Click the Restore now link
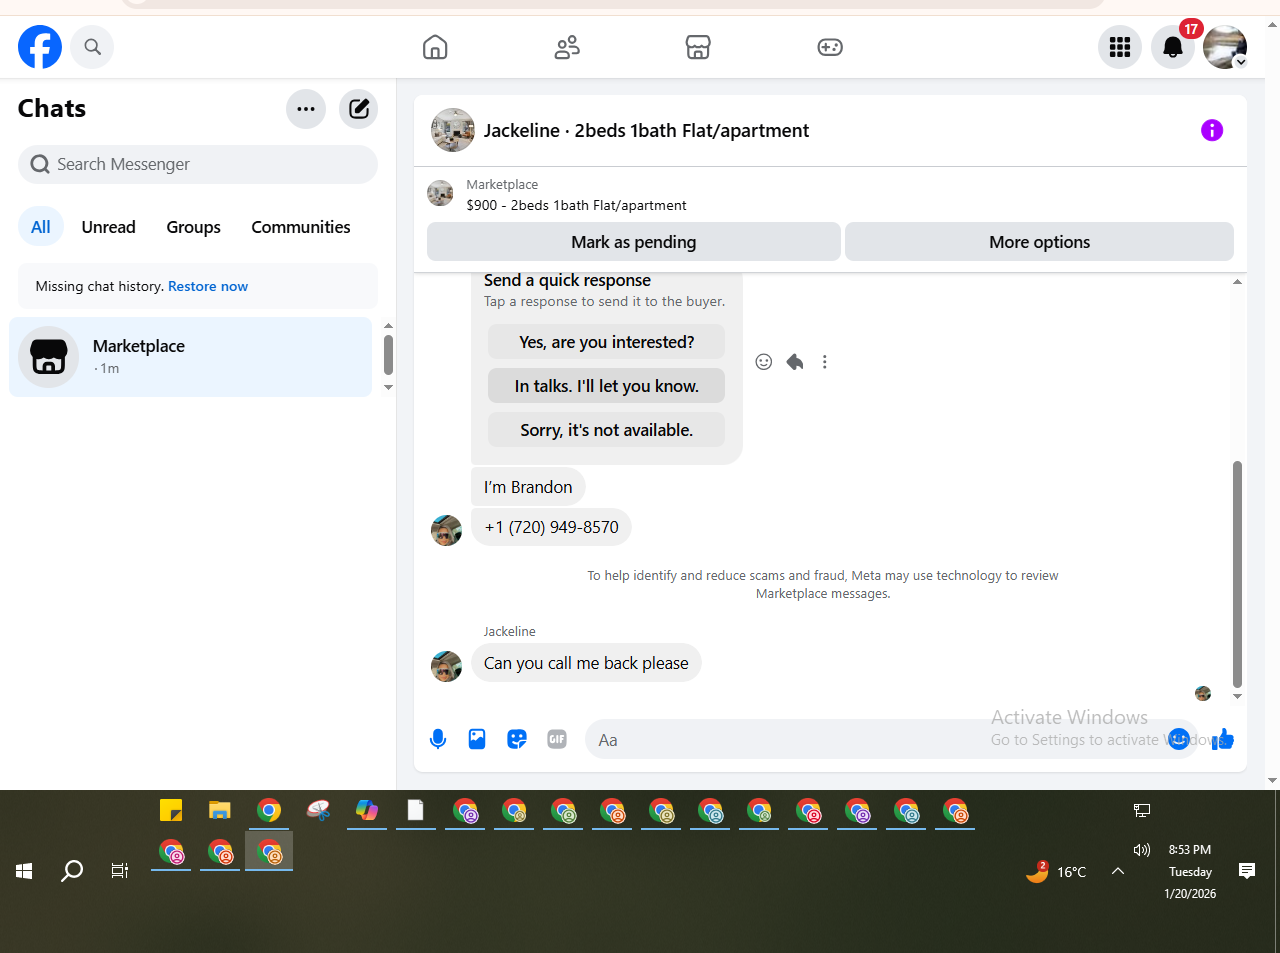Viewport: 1280px width, 953px height. pyautogui.click(x=208, y=286)
